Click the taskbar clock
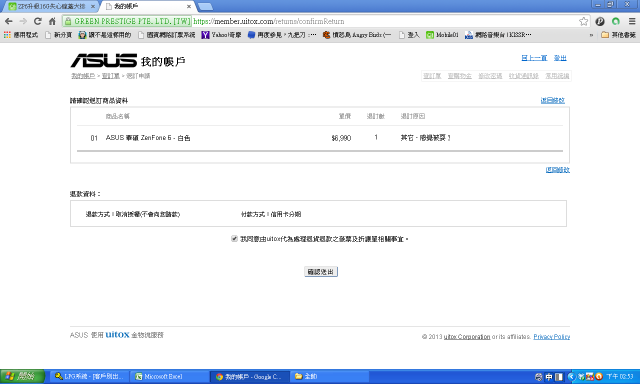640x384 pixels. 620,376
